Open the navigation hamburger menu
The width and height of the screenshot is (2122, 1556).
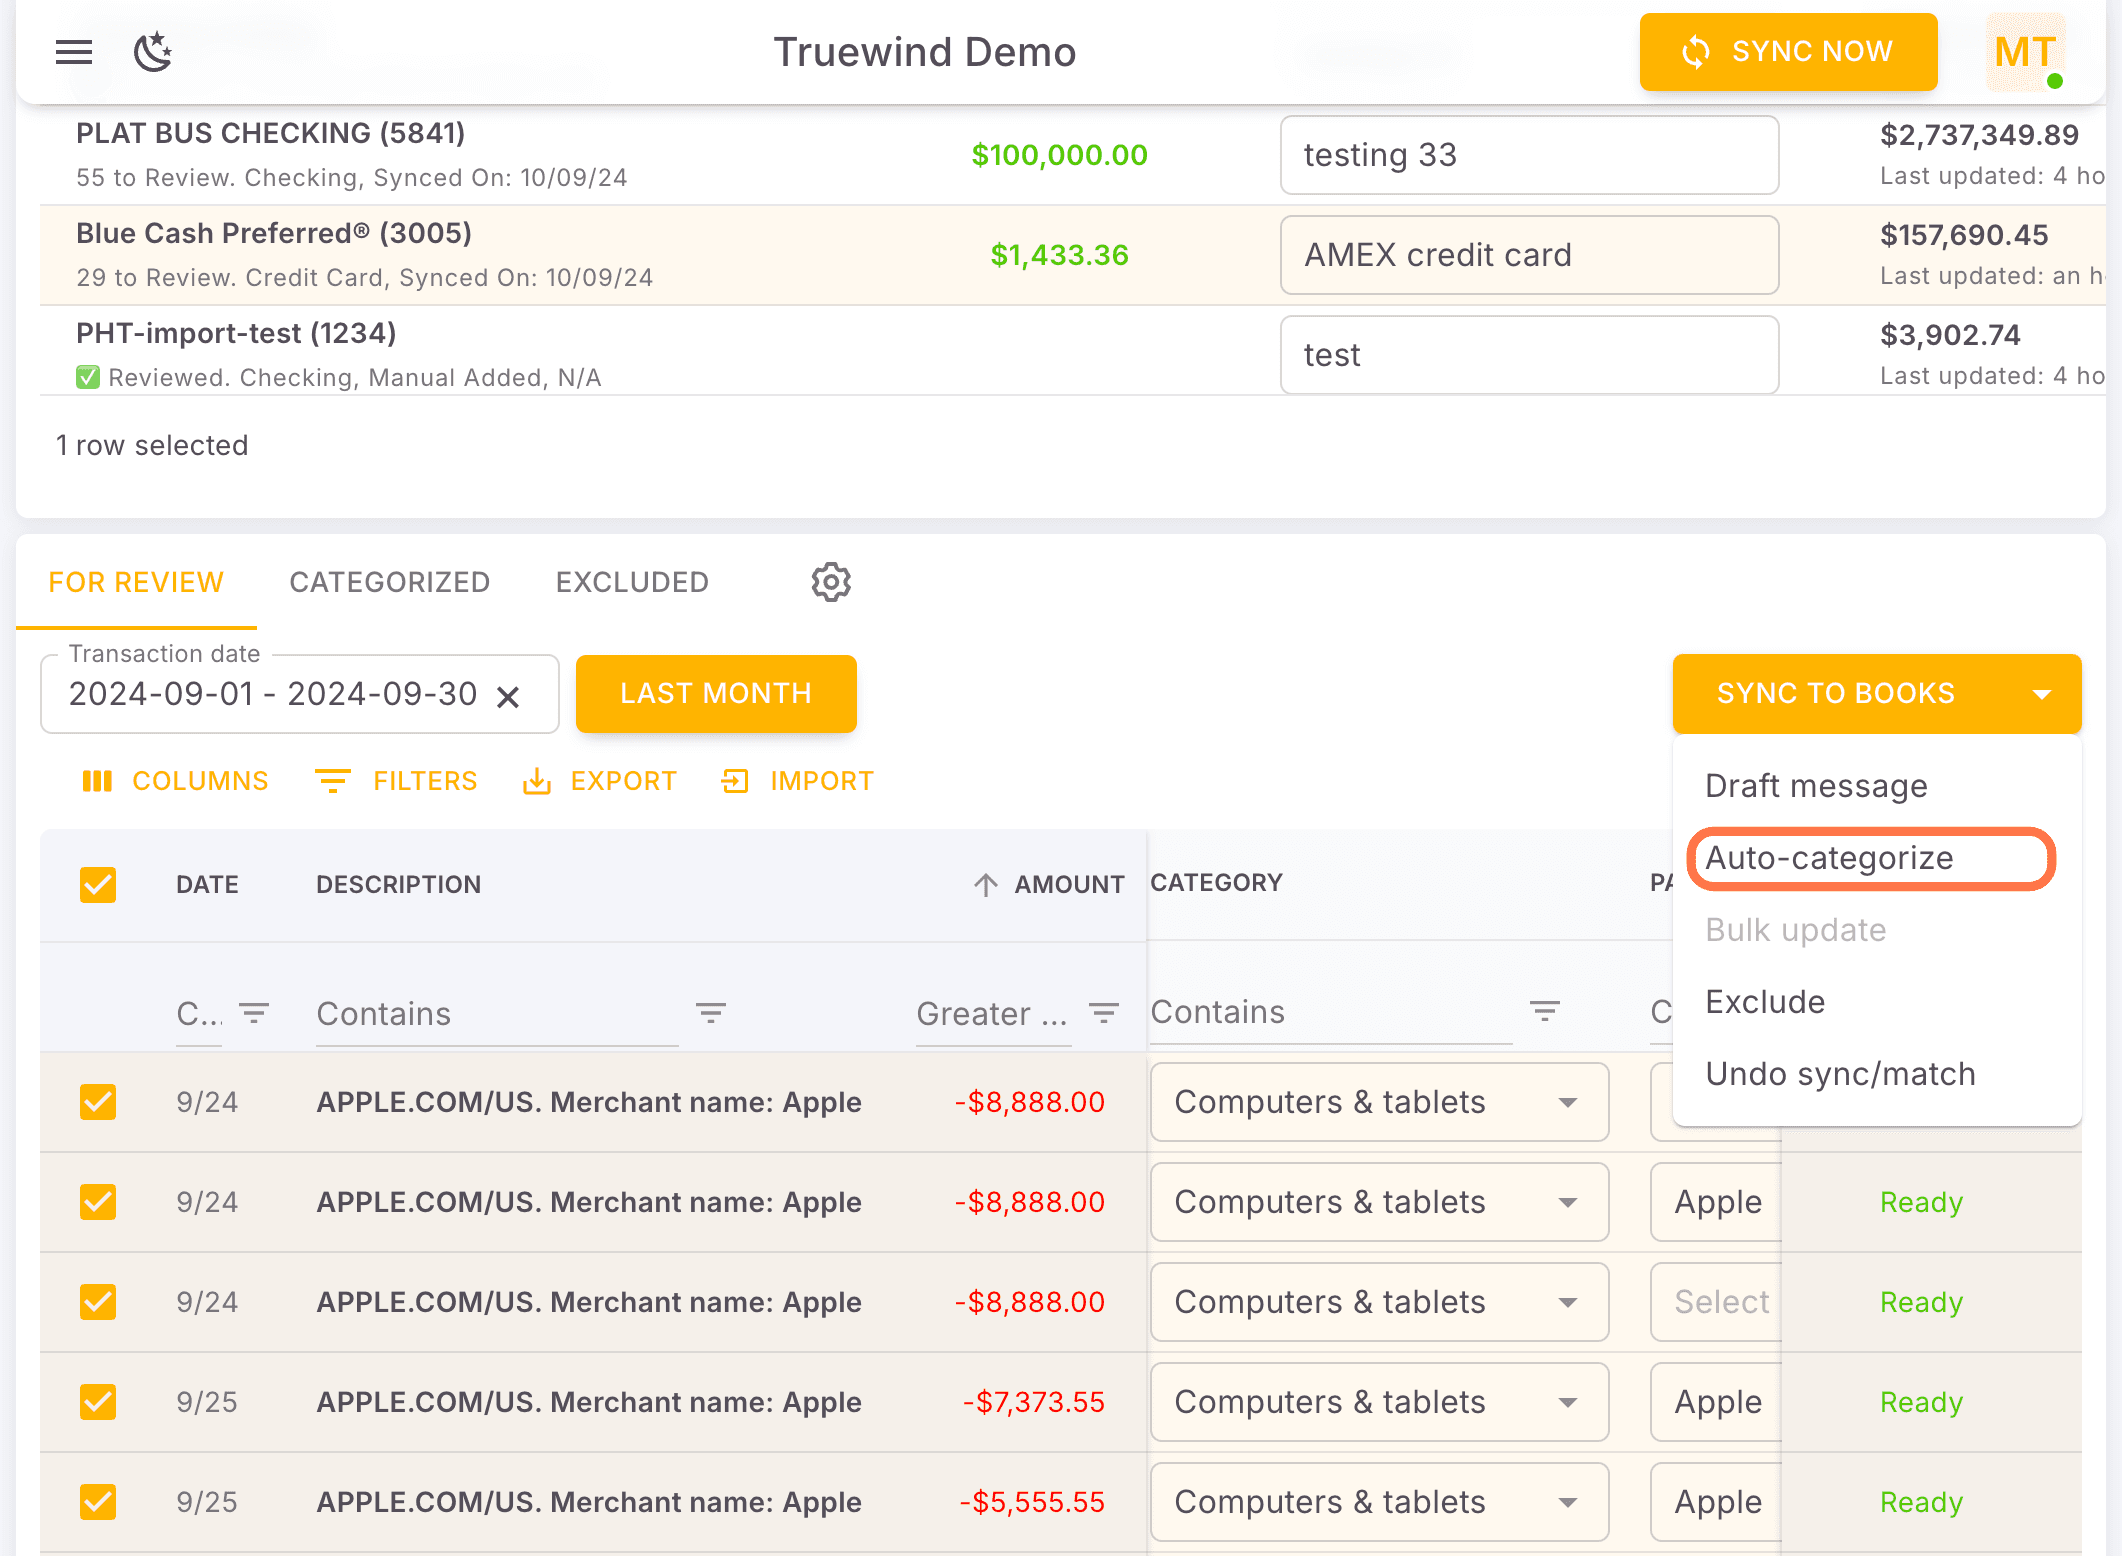click(x=73, y=52)
